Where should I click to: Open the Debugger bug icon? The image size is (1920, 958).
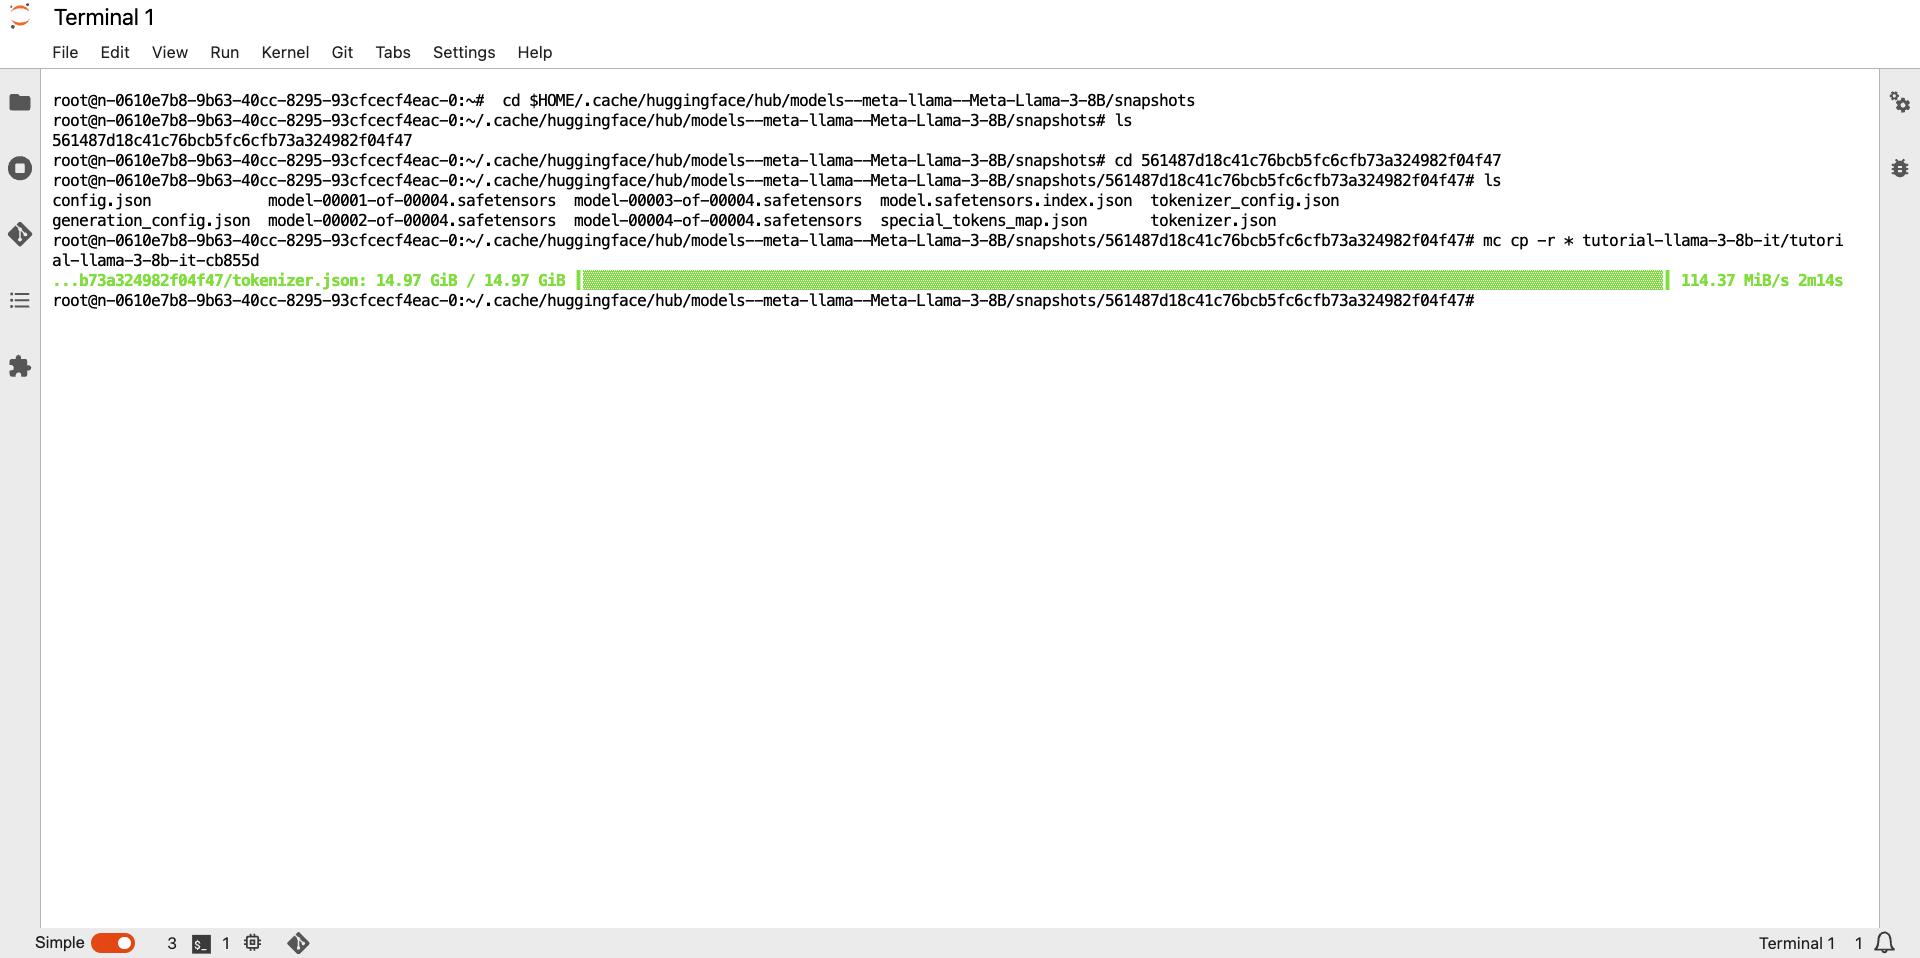1900,168
